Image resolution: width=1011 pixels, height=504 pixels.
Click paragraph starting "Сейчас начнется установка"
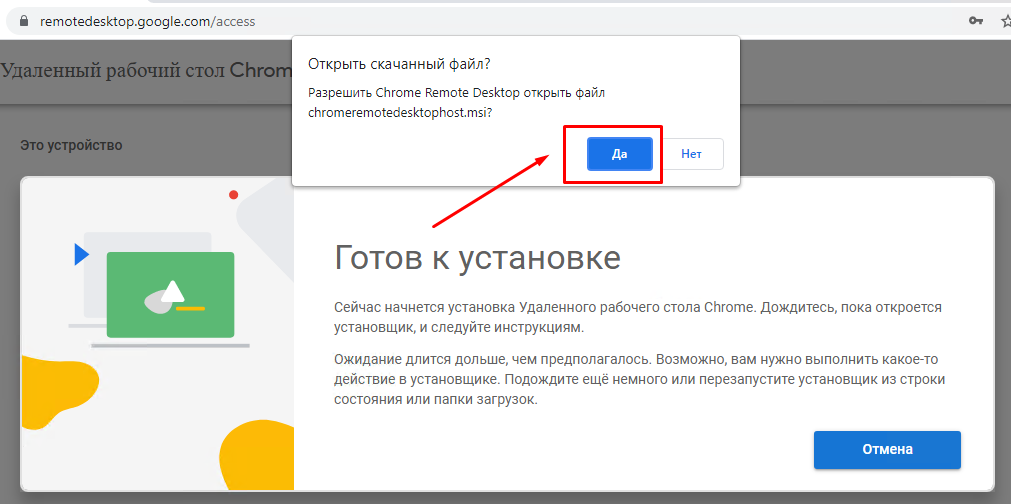[x=637, y=317]
